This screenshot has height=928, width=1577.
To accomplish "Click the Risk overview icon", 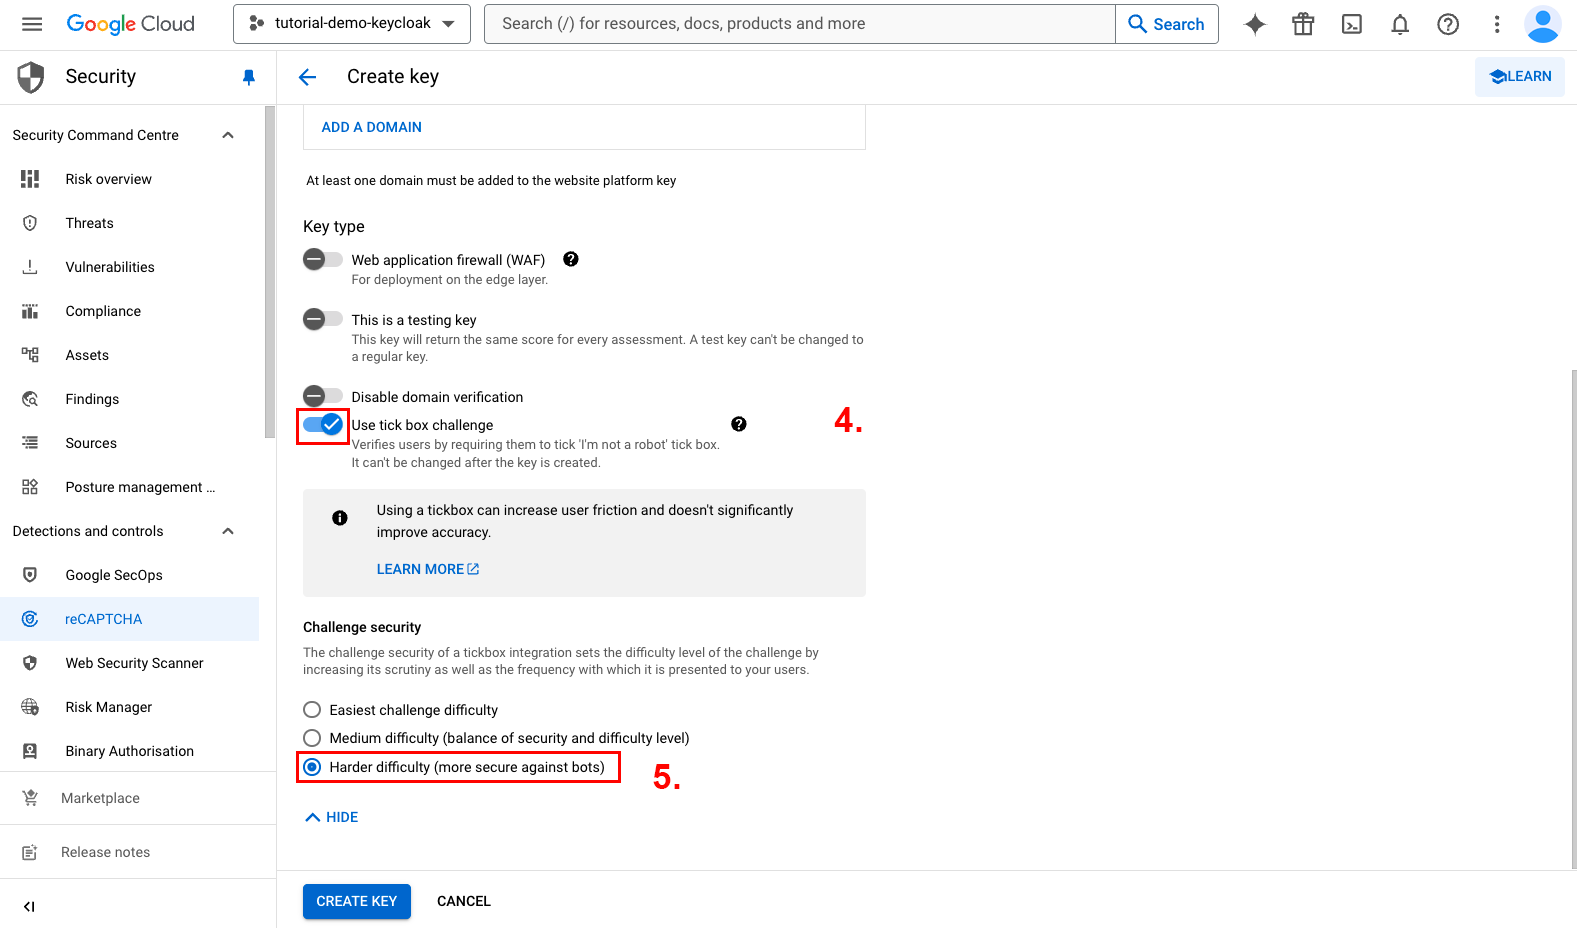I will 30,179.
